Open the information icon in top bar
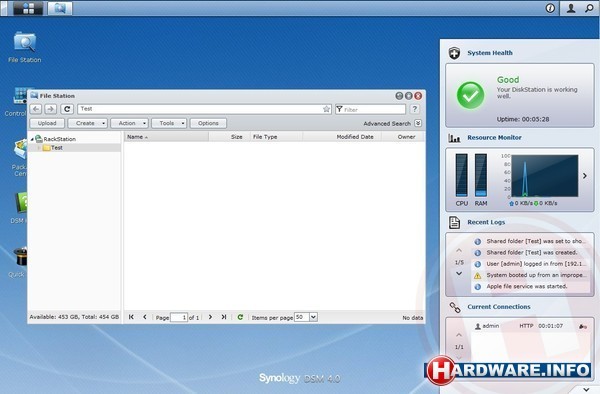Image resolution: width=600 pixels, height=394 pixels. pyautogui.click(x=550, y=8)
